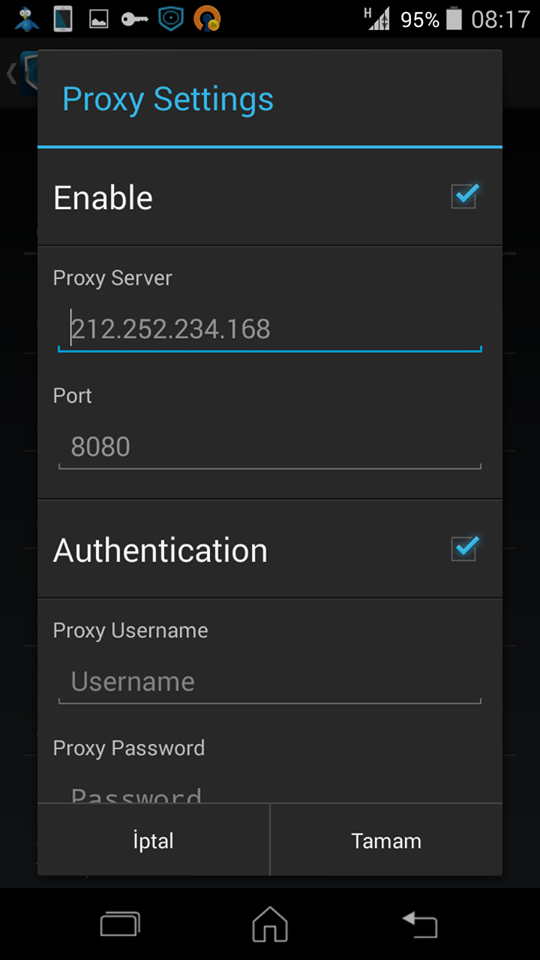Tap the VPN key status icon
Image resolution: width=540 pixels, height=960 pixels.
click(135, 20)
